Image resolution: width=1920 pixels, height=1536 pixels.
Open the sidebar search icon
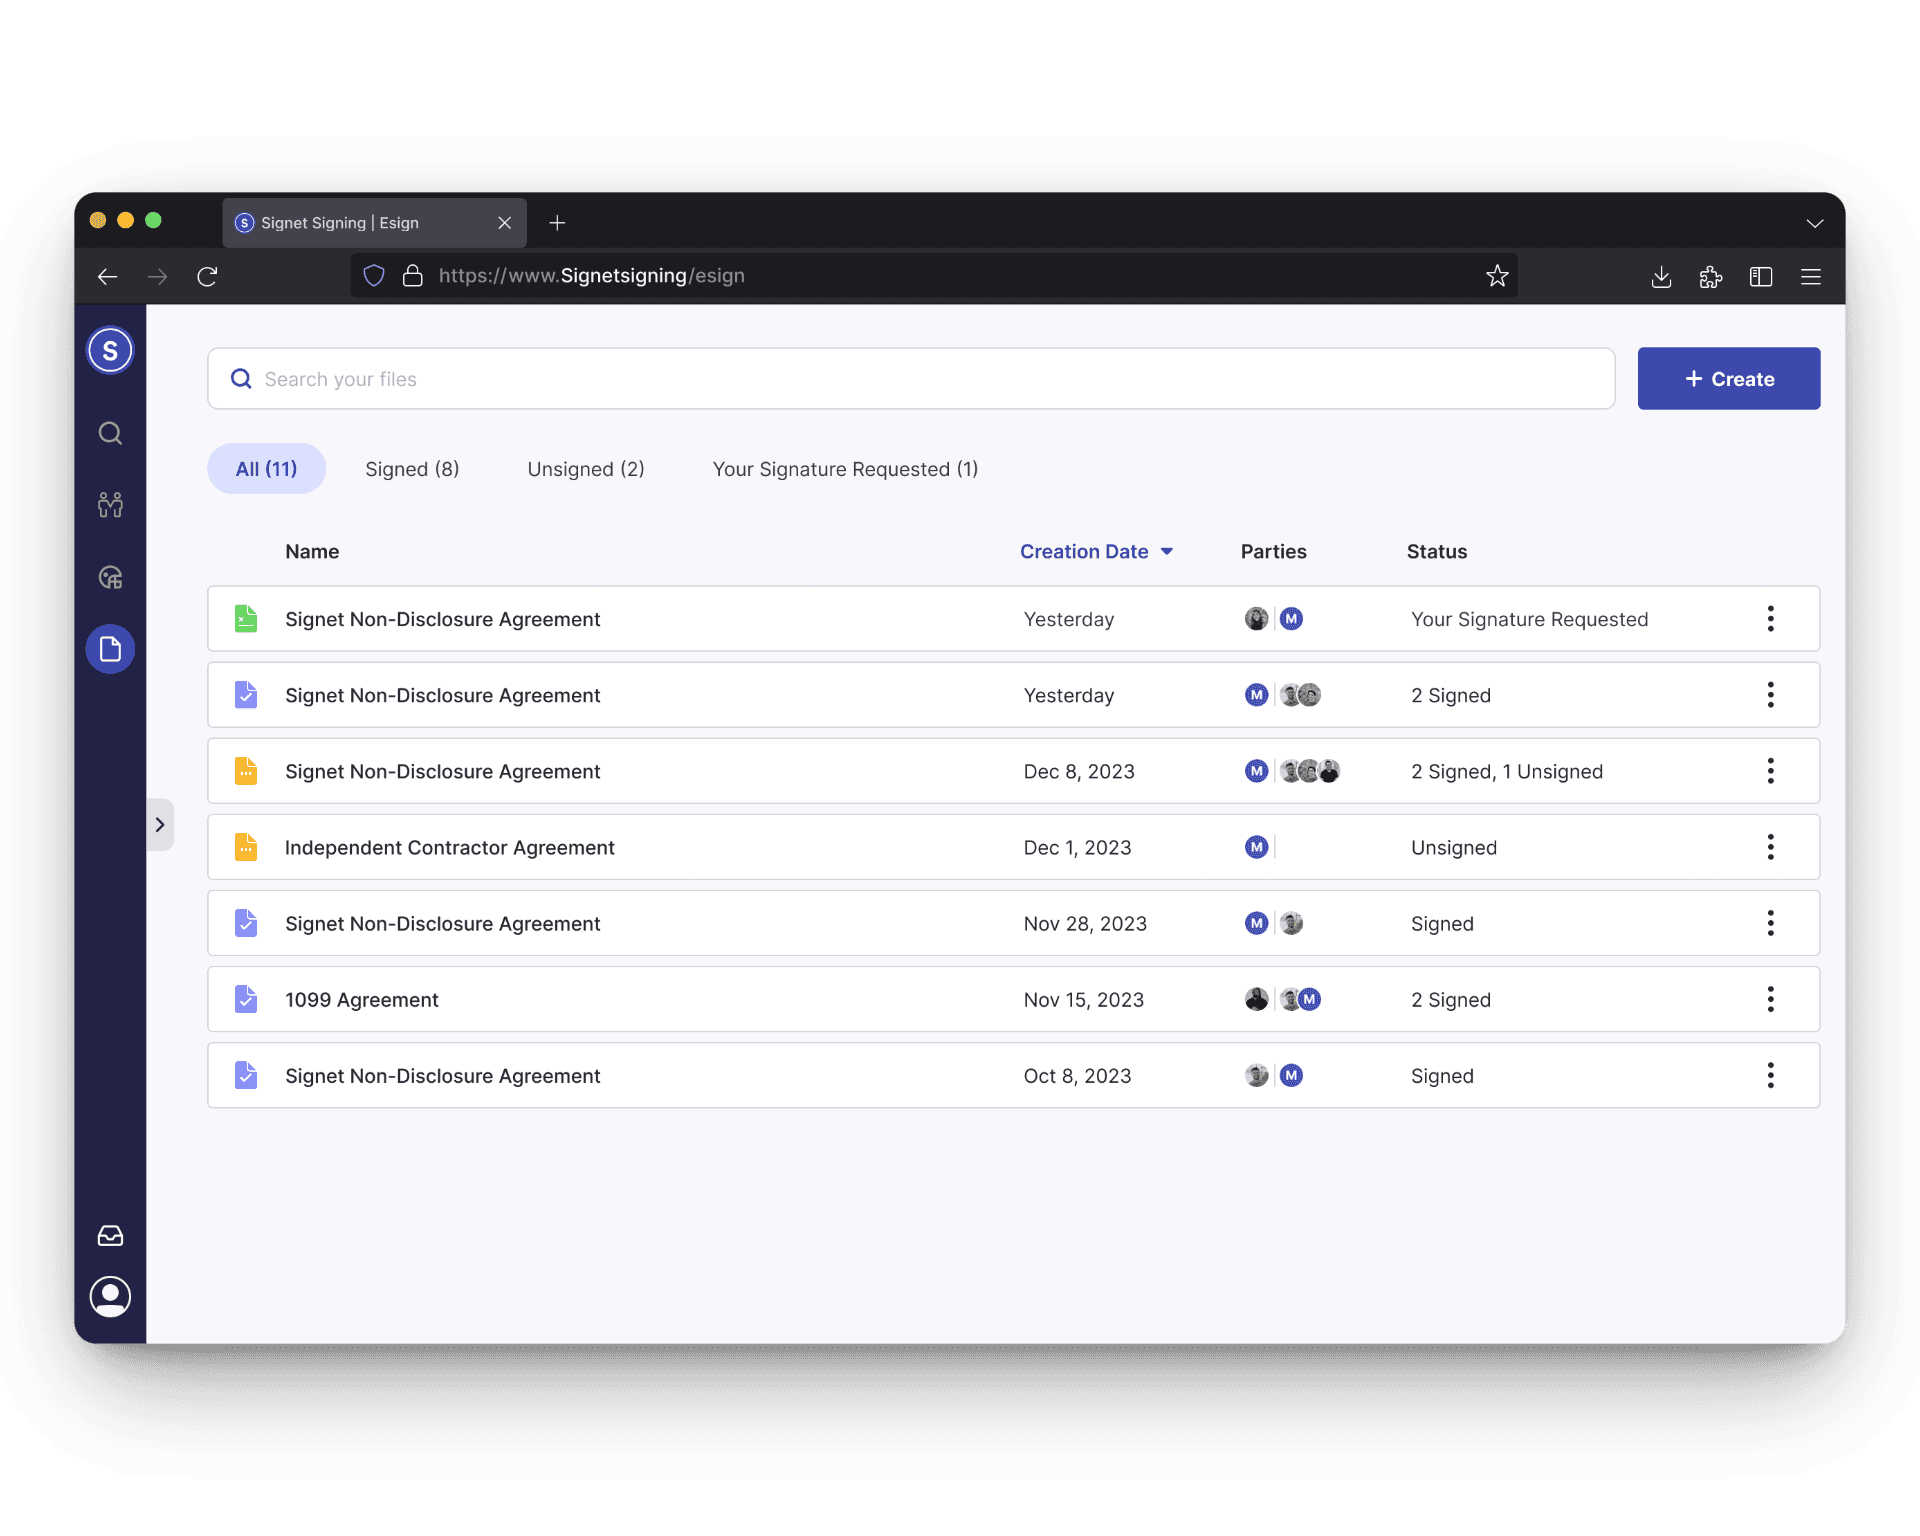point(110,433)
